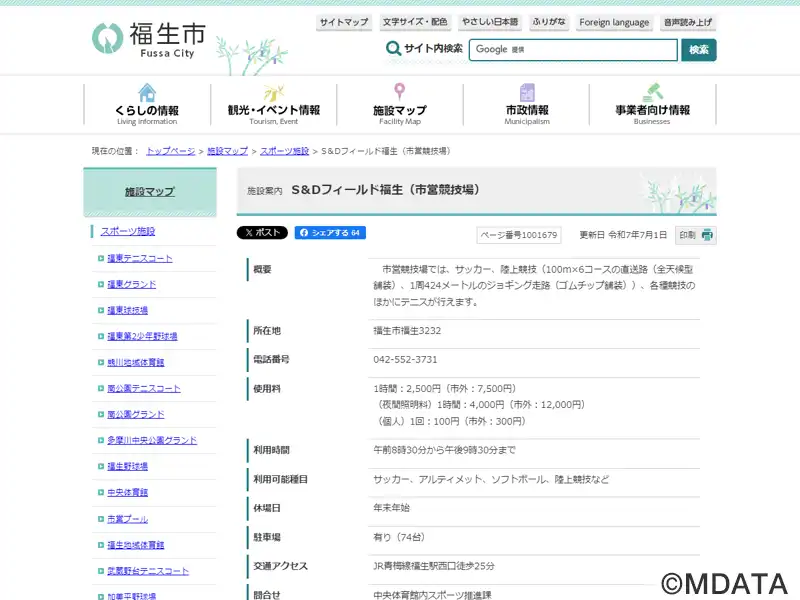Open 市政情報 document icon
This screenshot has height=600, width=800.
[x=527, y=93]
